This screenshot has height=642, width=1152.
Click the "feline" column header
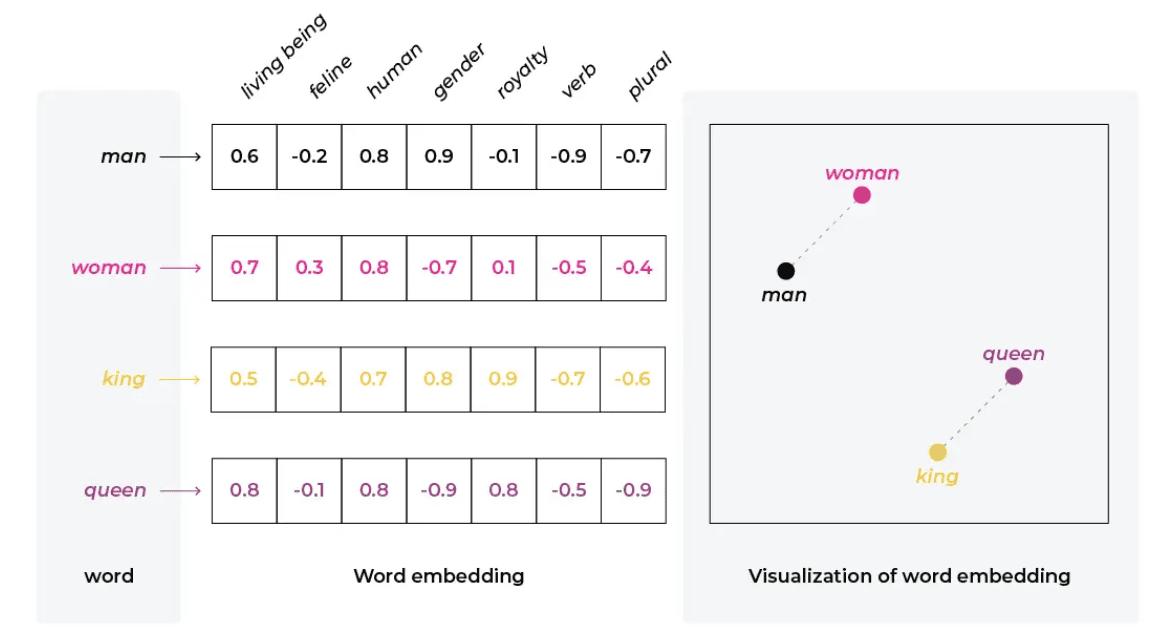click(x=331, y=77)
